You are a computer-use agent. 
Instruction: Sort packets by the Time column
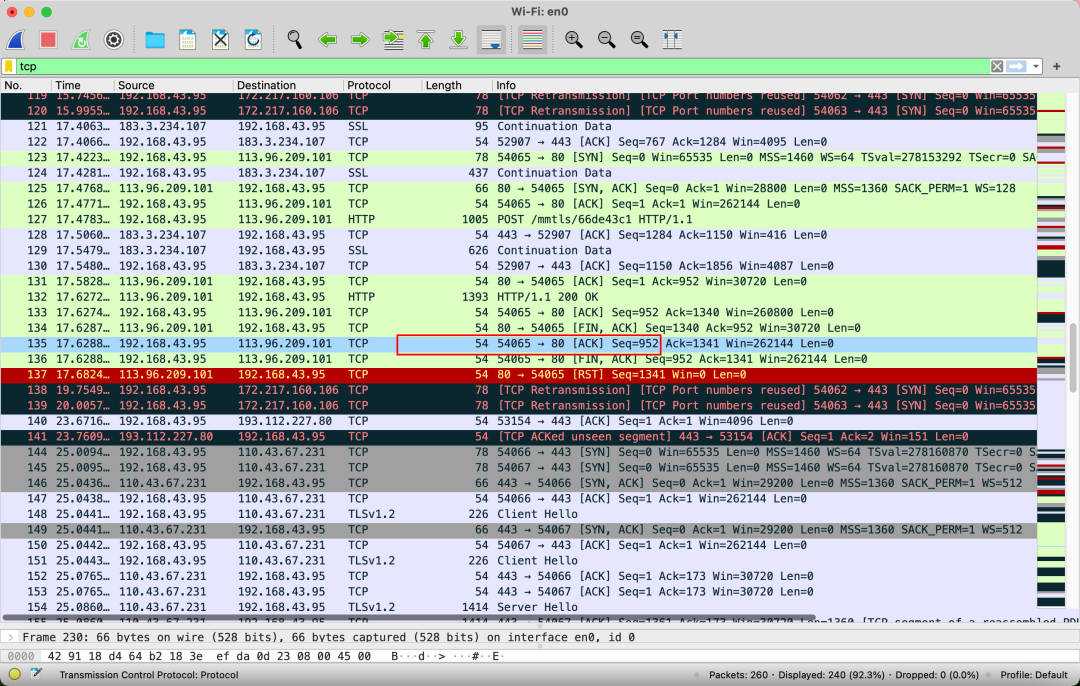[83, 85]
